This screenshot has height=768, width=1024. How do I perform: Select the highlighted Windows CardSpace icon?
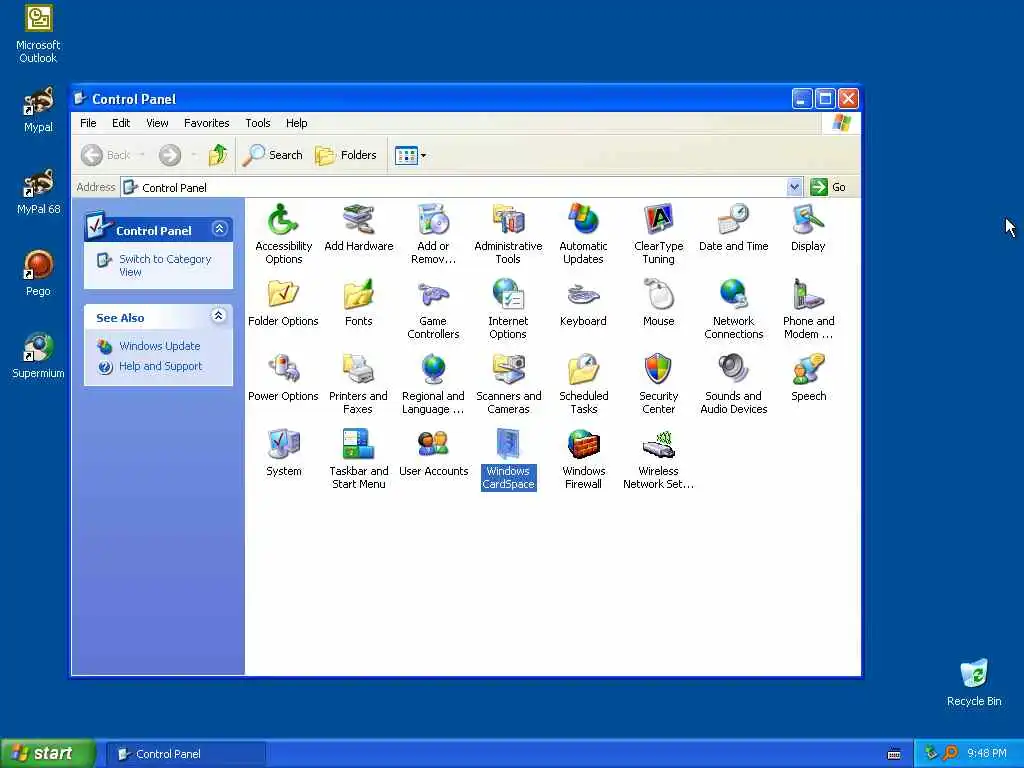tap(508, 458)
